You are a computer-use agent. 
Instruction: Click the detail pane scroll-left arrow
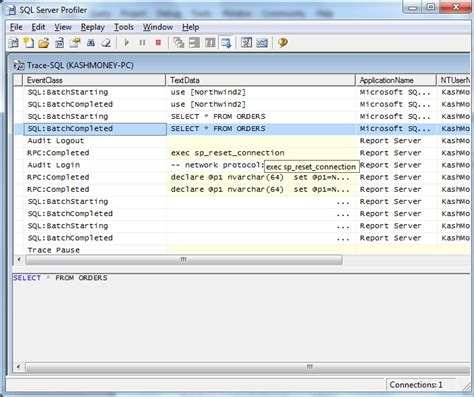19,367
